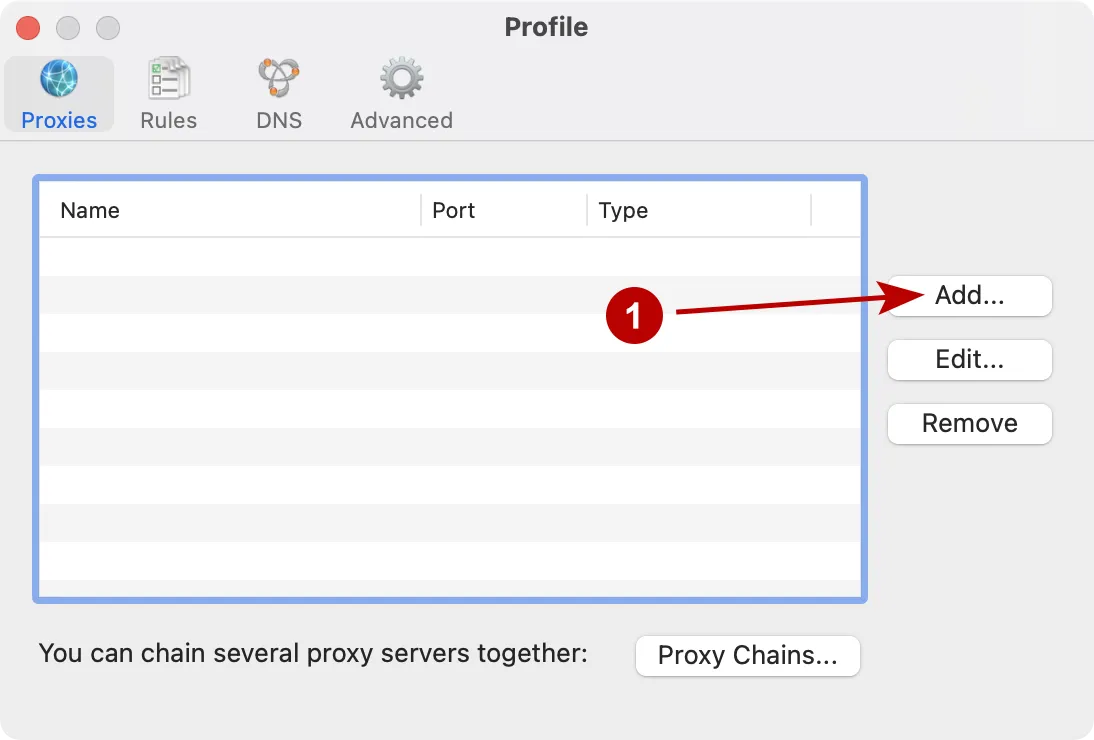1094x740 pixels.
Task: Click the network-nodes icon above DNS label
Action: pyautogui.click(x=277, y=78)
